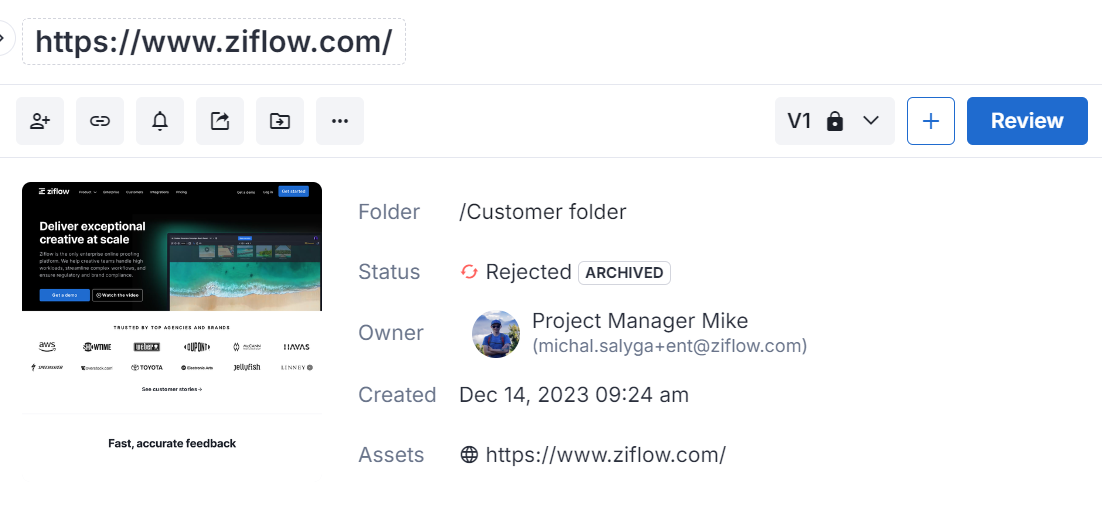Viewport: 1102px width, 507px height.
Task: Click the add reviewer person icon
Action: (x=40, y=121)
